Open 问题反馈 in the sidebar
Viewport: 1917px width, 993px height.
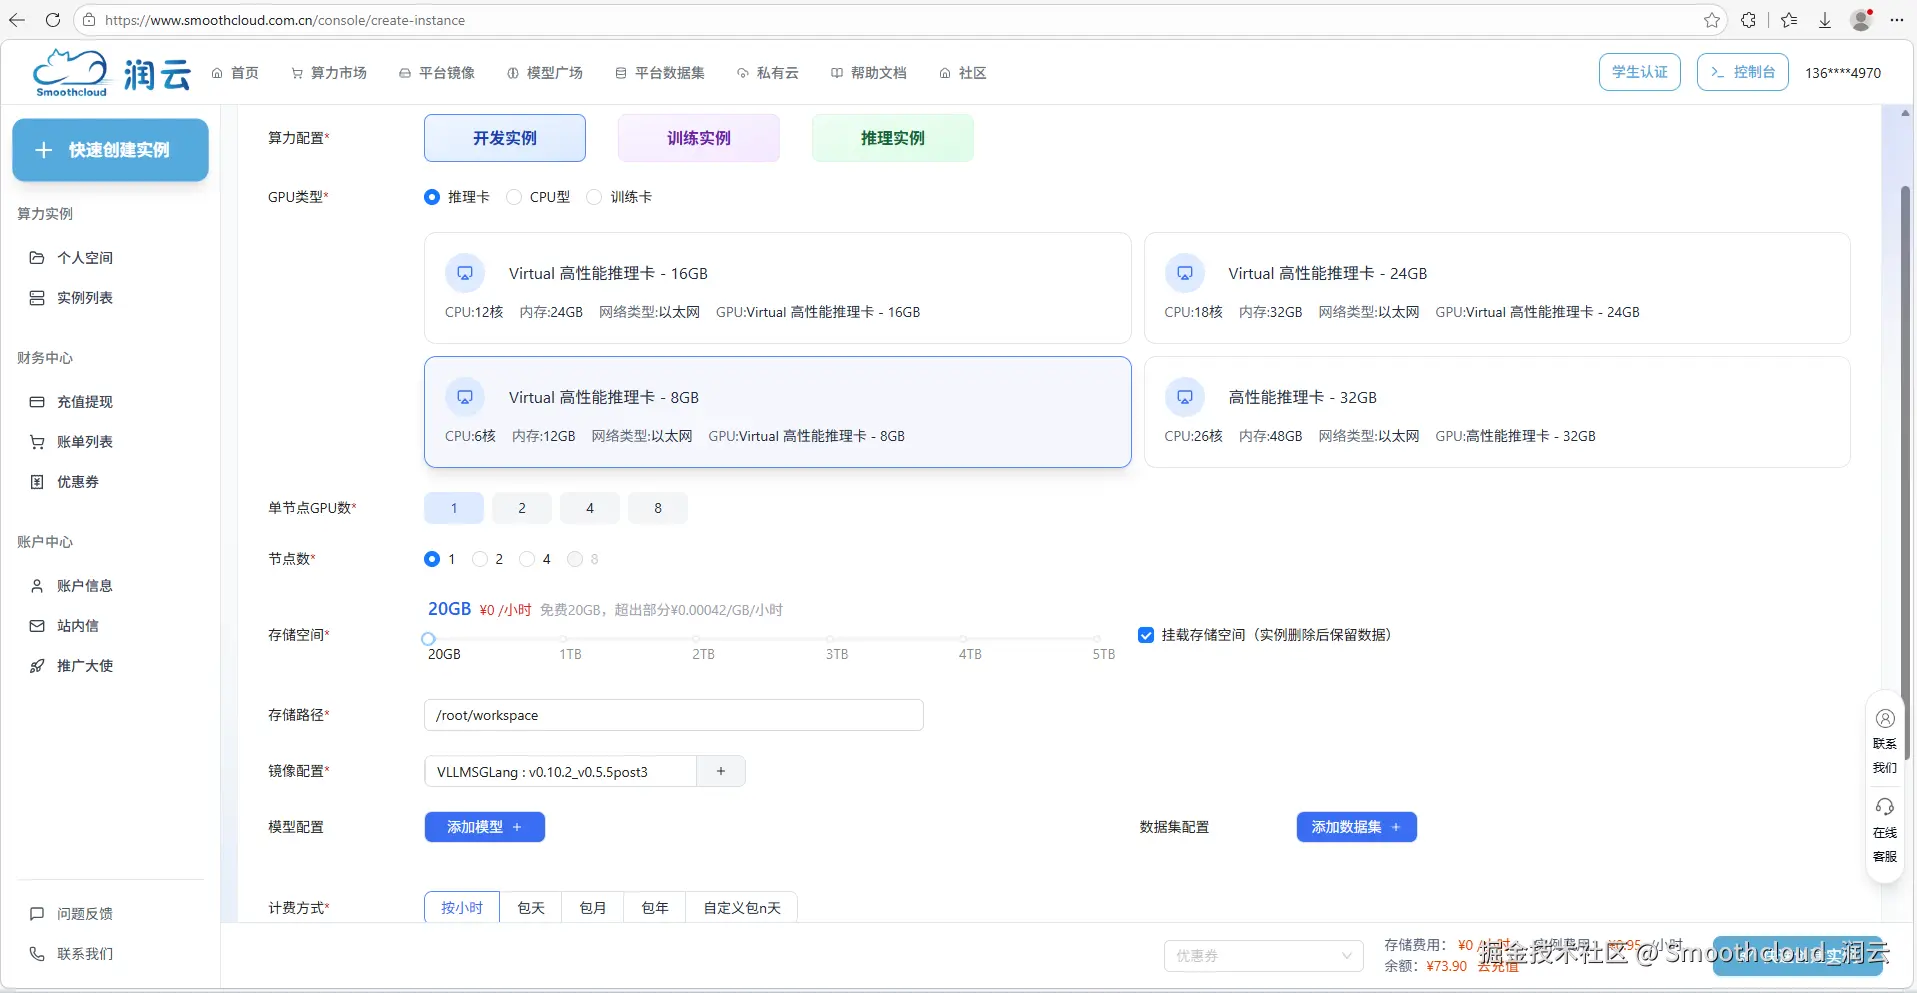(85, 914)
